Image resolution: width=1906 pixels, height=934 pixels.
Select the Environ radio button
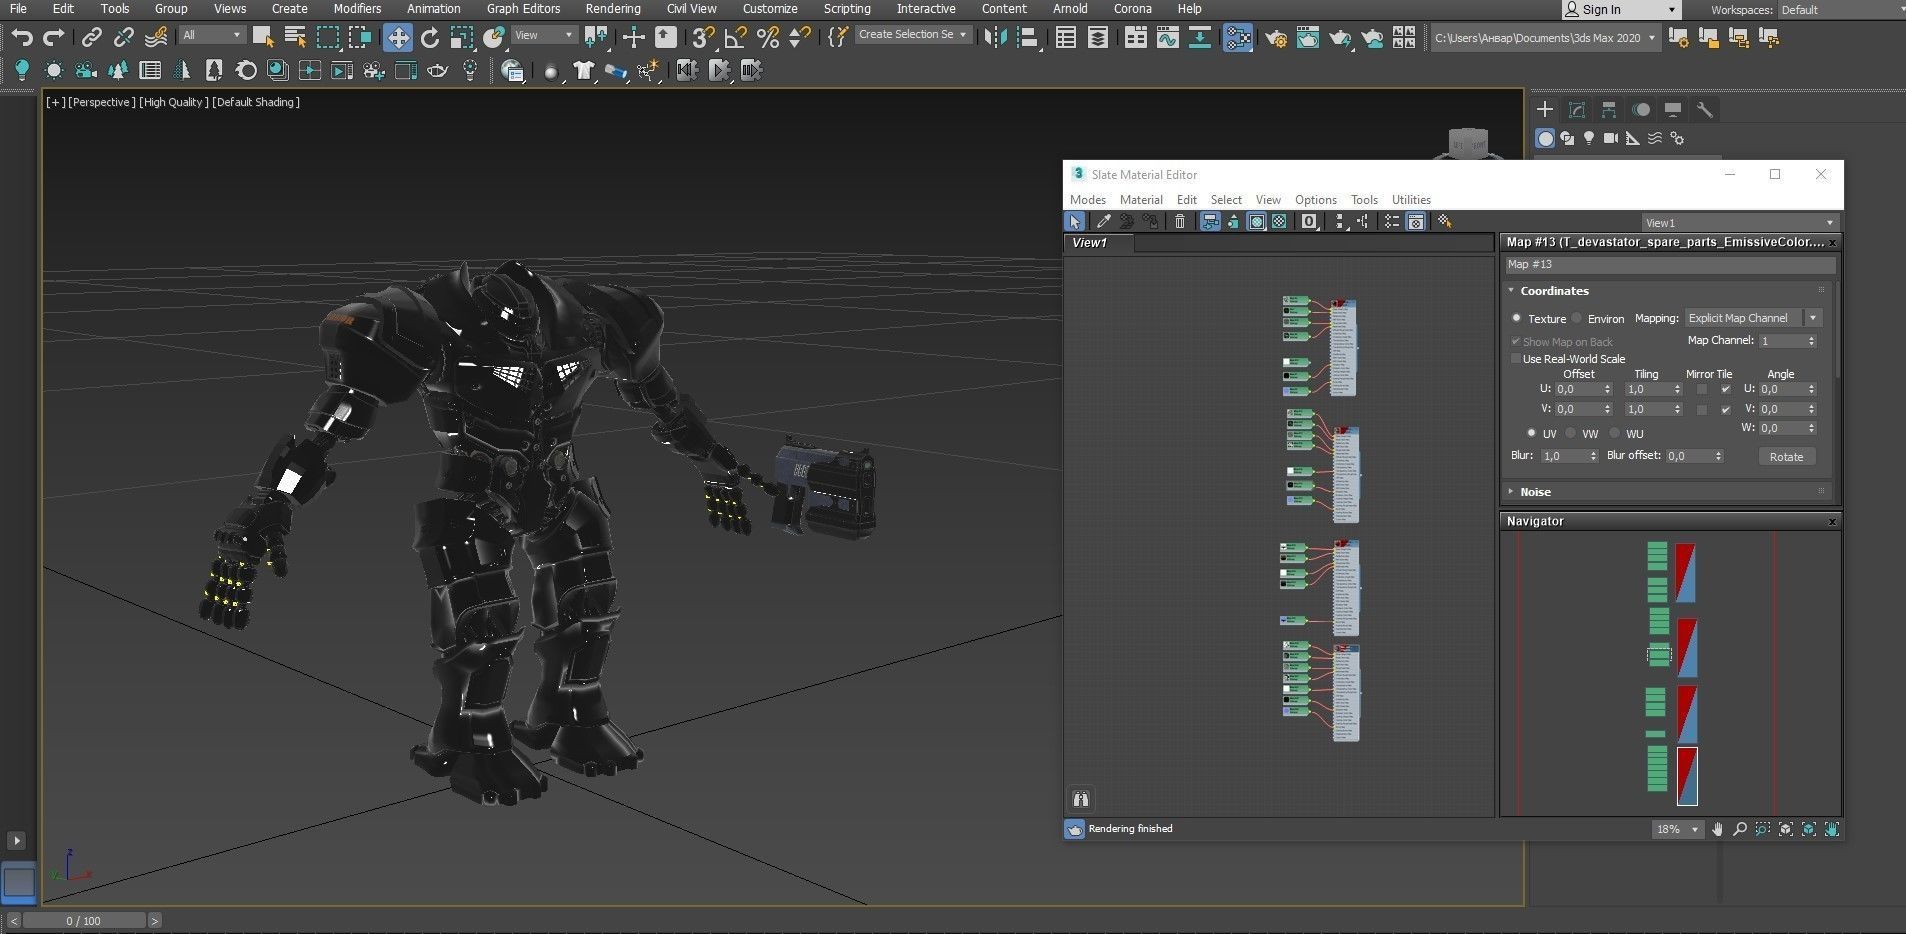[1577, 318]
